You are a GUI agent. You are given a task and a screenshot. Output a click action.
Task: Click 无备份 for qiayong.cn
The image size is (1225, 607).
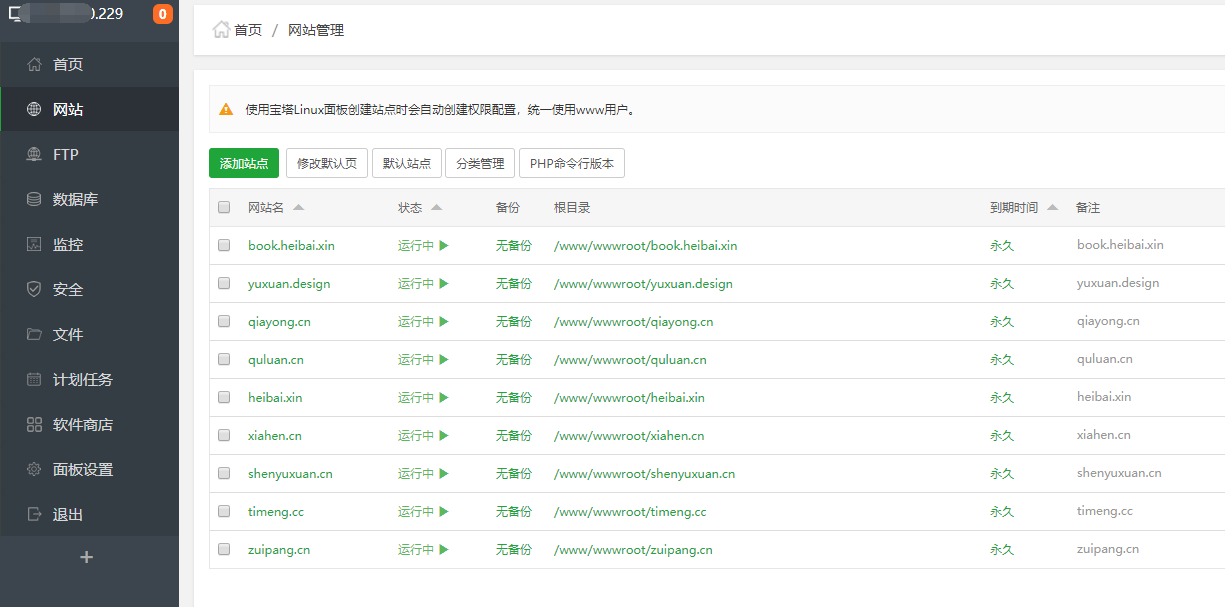click(514, 321)
